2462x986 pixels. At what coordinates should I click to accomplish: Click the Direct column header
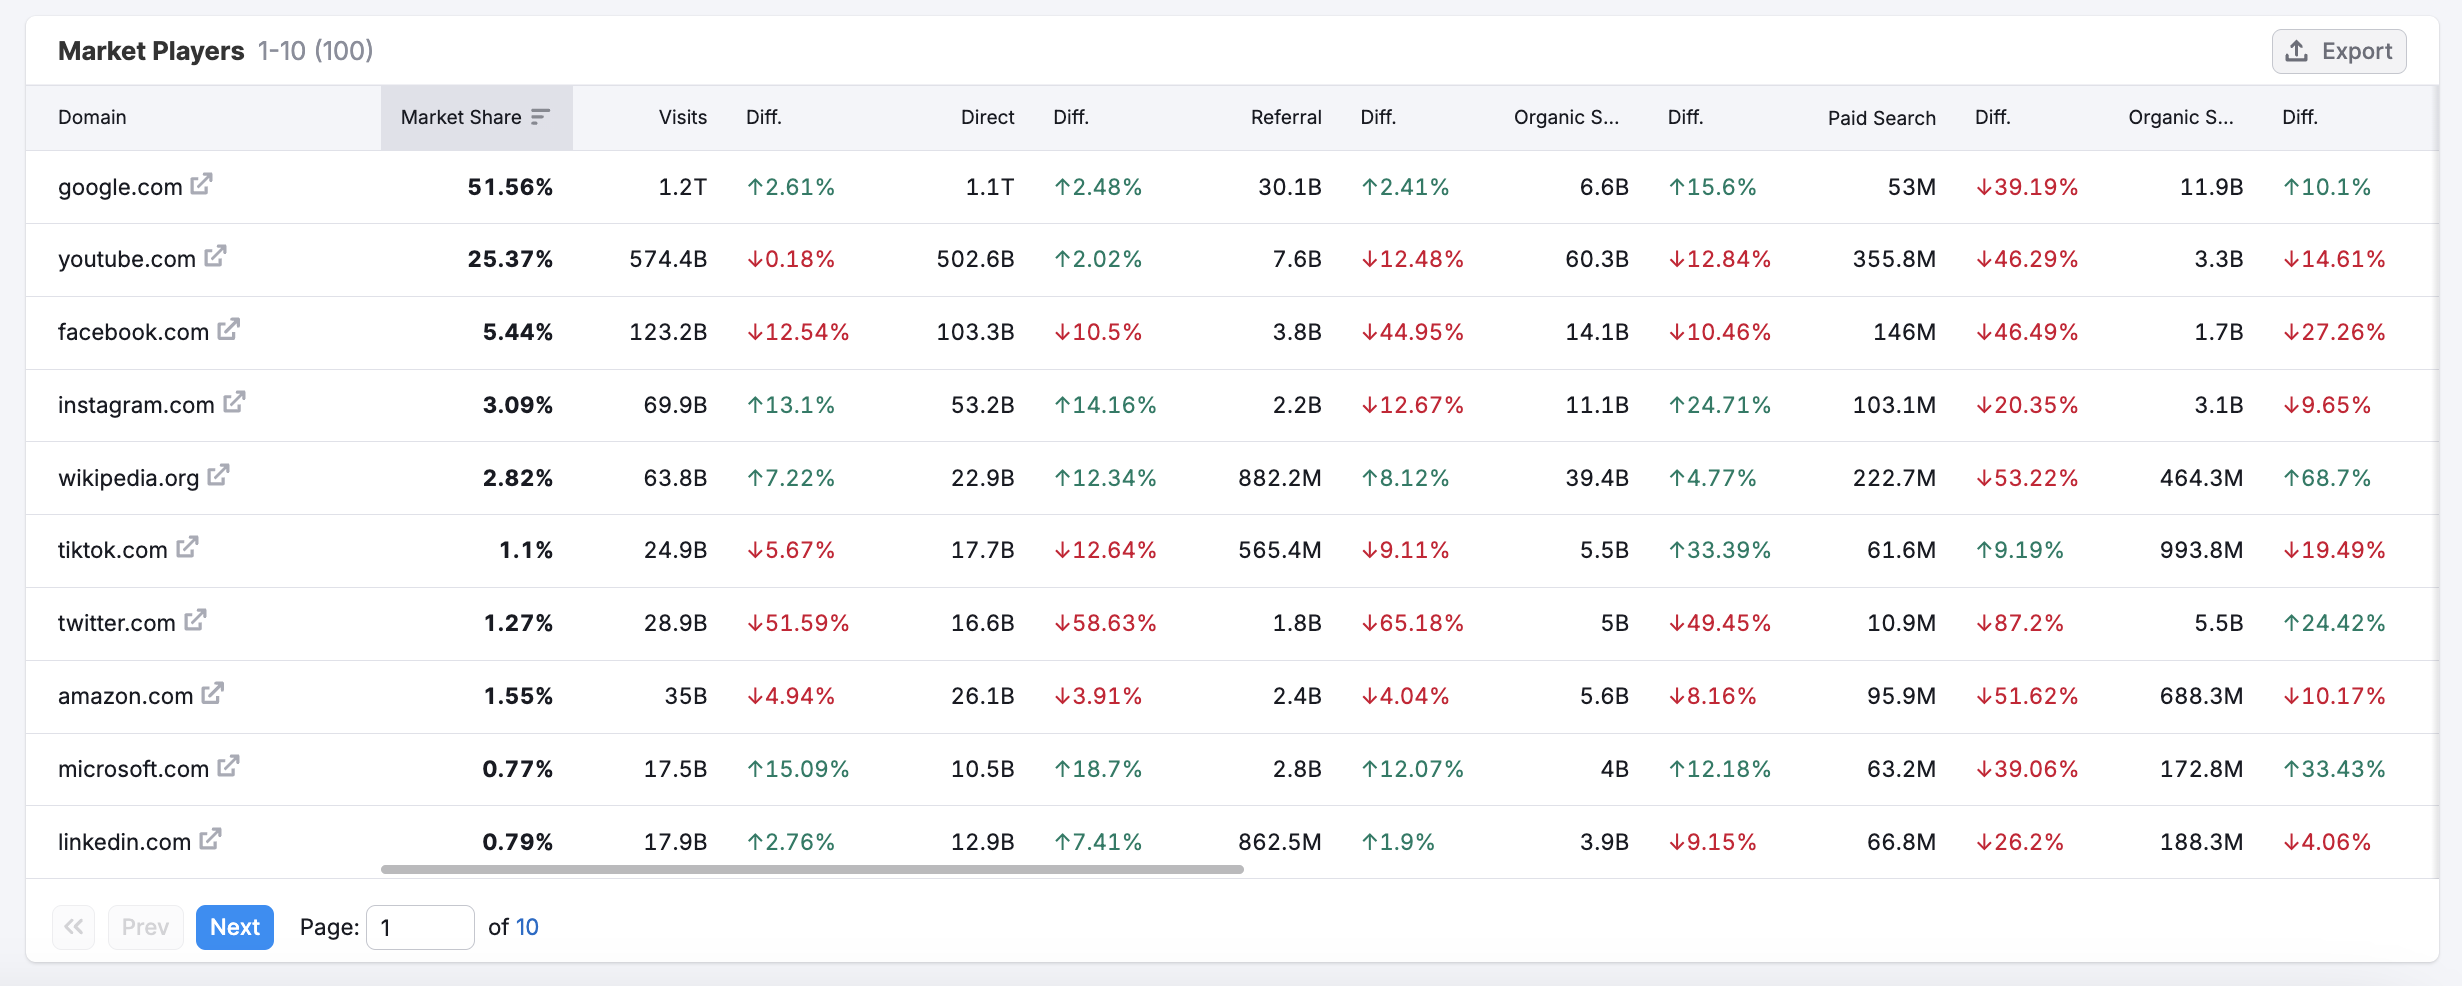987,117
